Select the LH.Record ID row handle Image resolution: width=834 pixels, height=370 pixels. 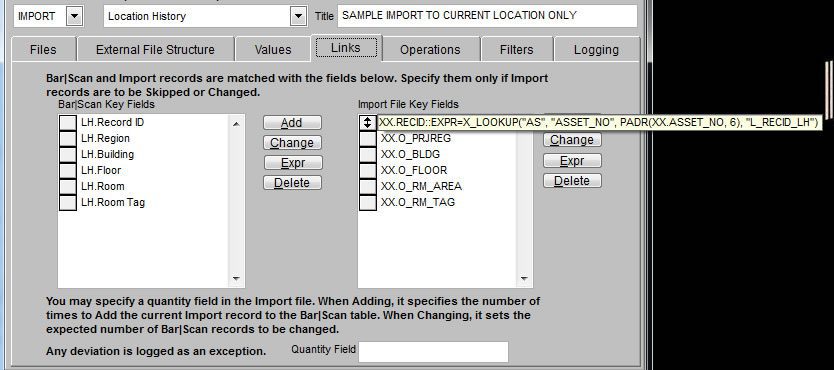(68, 122)
